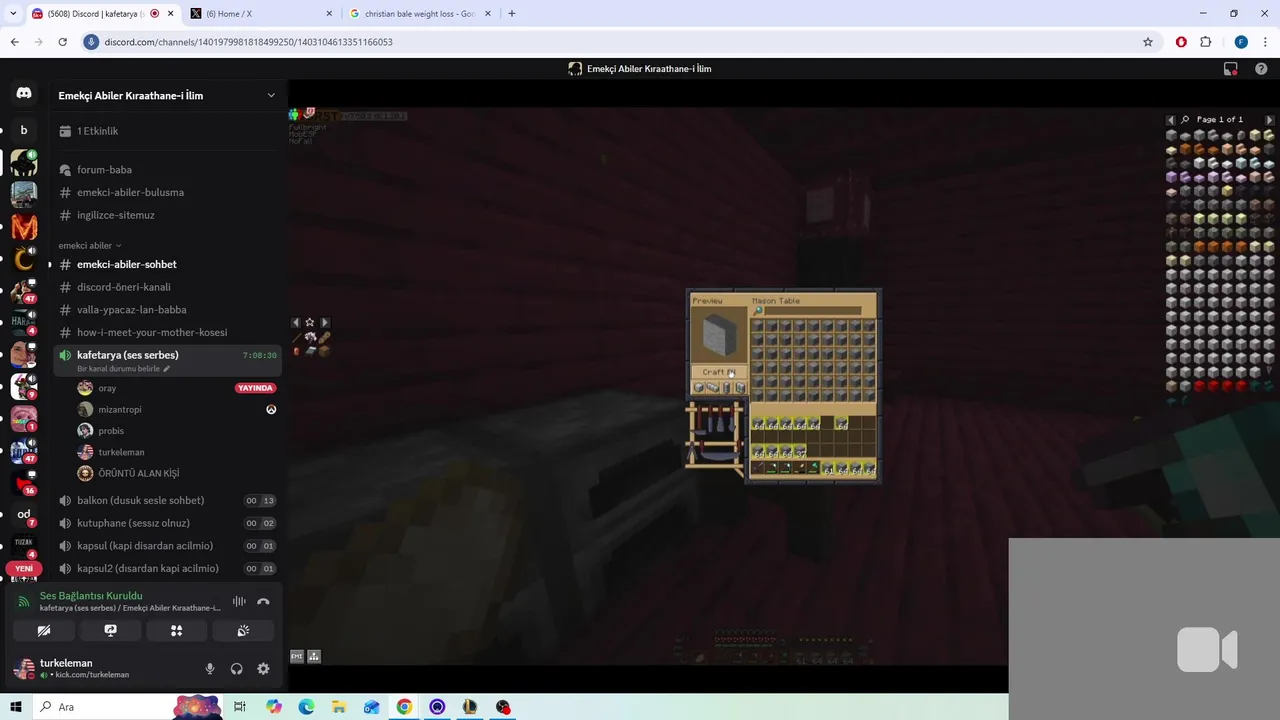Switch to the Home / X browser tab
The image size is (1280, 720).
[260, 14]
